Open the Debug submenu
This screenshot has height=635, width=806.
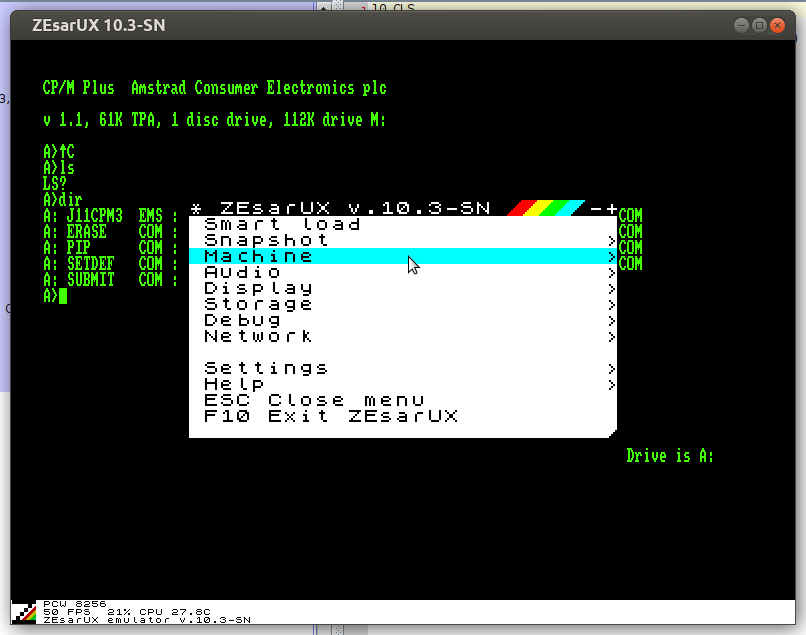402,320
